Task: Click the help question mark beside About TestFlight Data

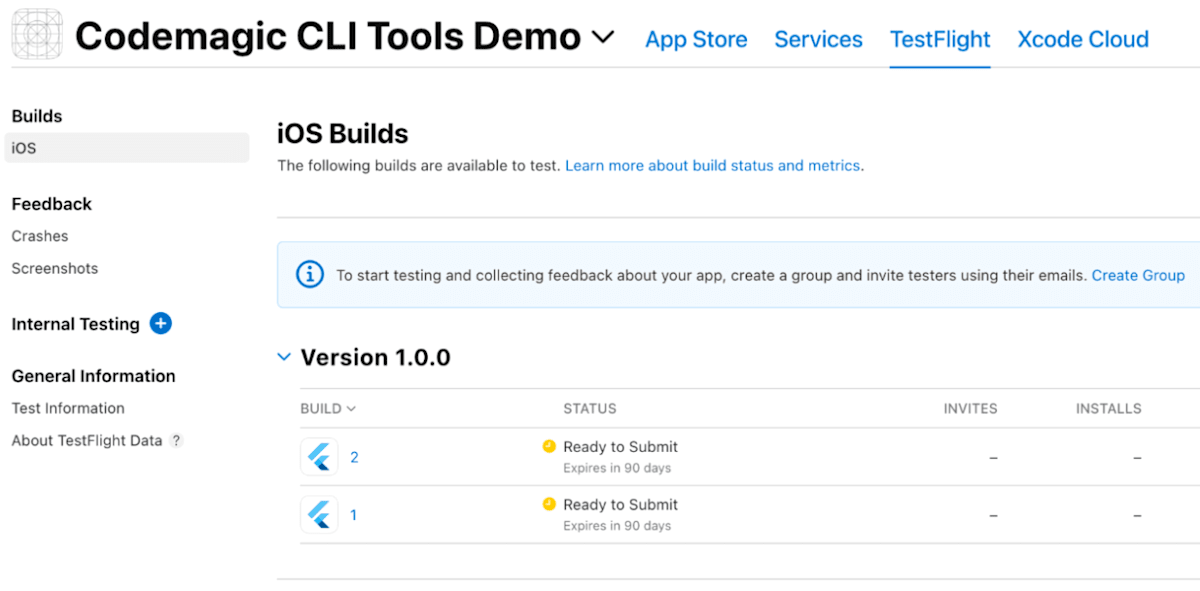Action: 176,440
